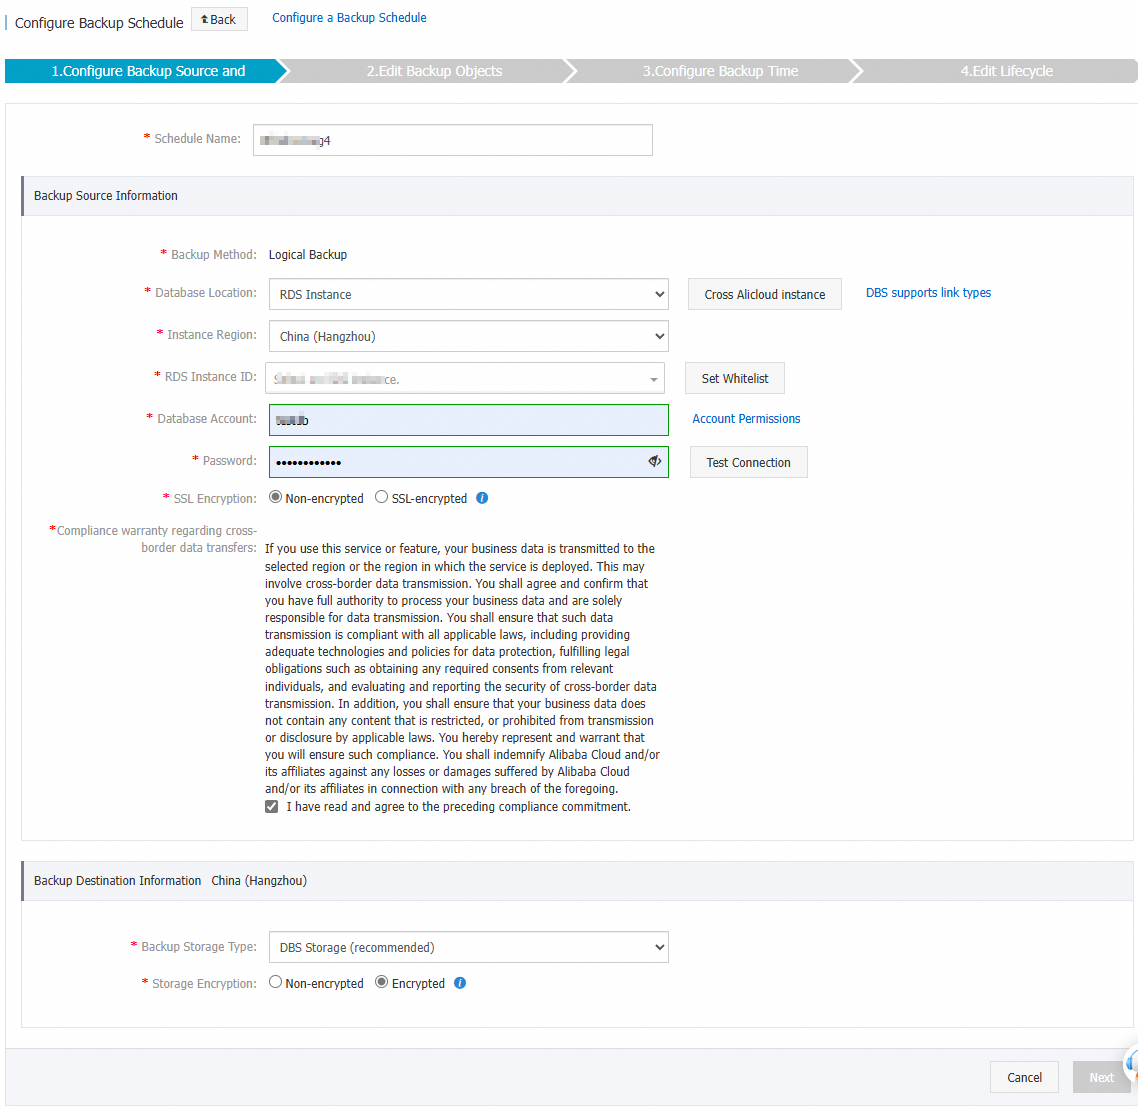The image size is (1138, 1112).
Task: Click the SSL Encryption info icon
Action: coord(482,498)
